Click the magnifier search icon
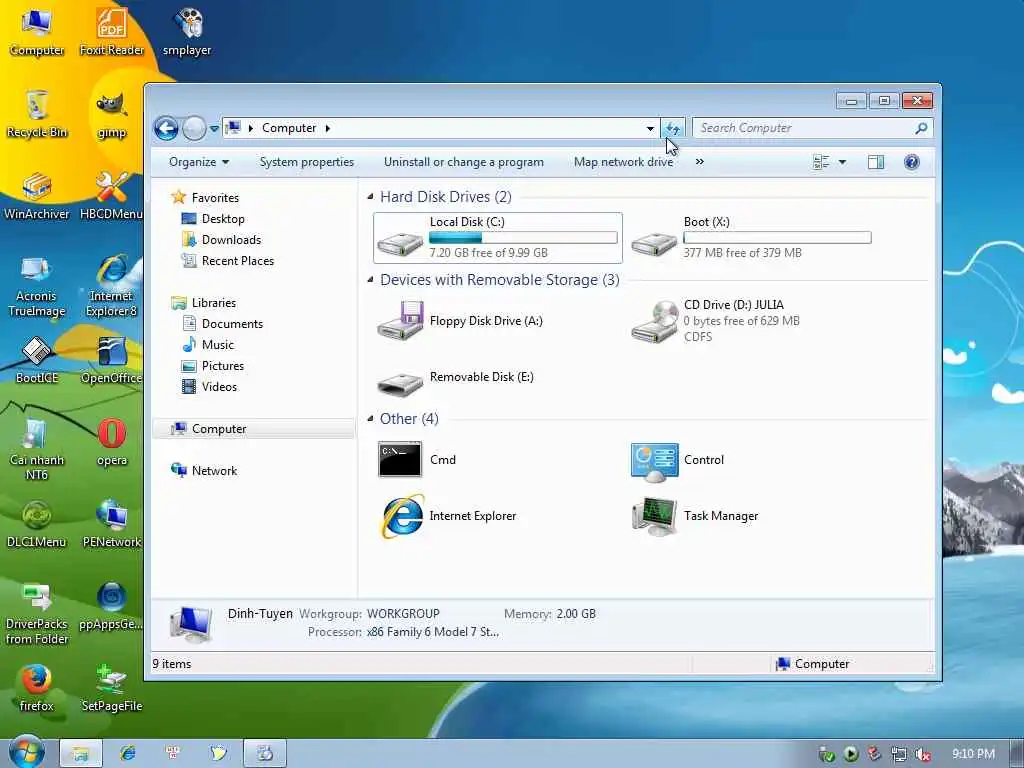The width and height of the screenshot is (1024, 768). [x=921, y=129]
